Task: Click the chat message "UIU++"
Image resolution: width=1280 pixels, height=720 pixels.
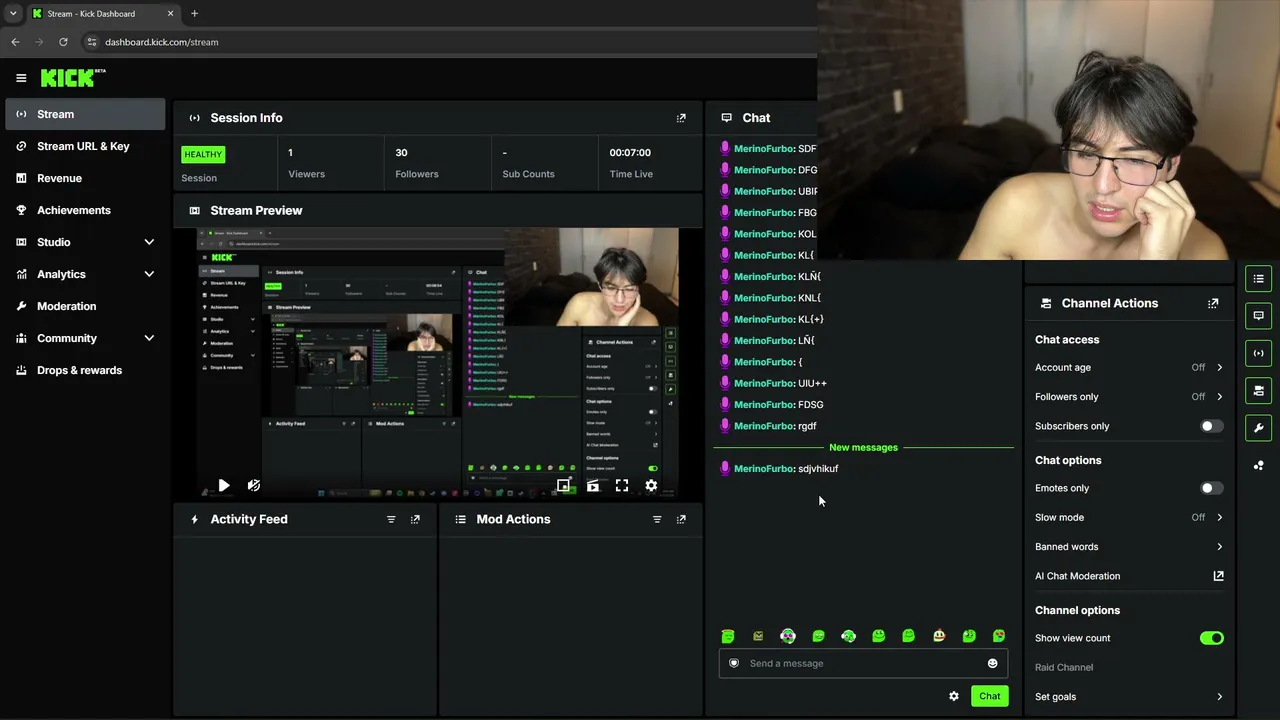Action: 812,383
